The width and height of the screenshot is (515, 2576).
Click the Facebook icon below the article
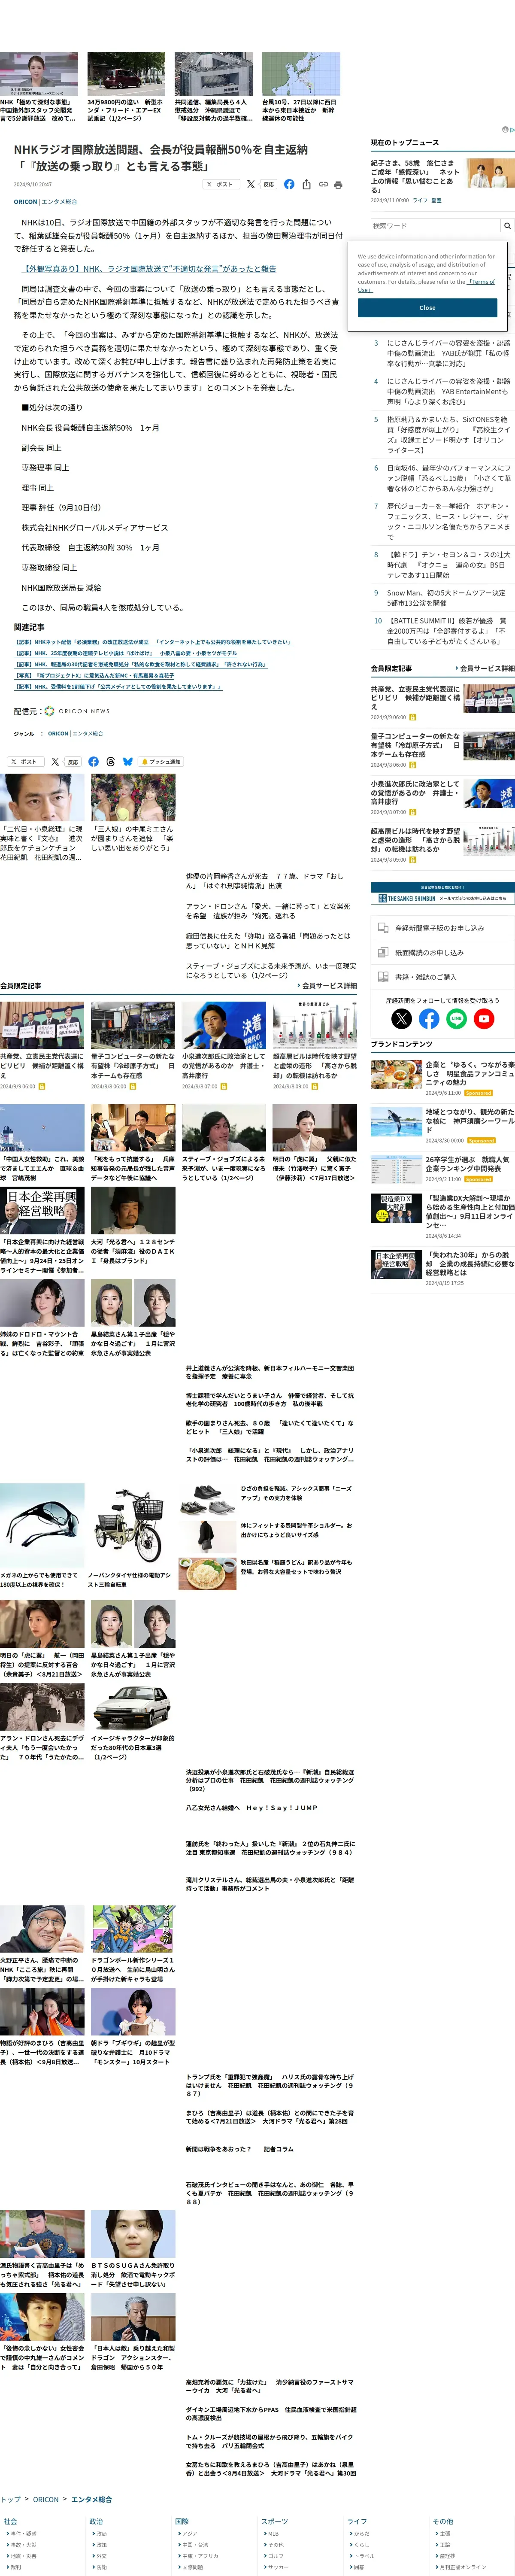point(93,761)
